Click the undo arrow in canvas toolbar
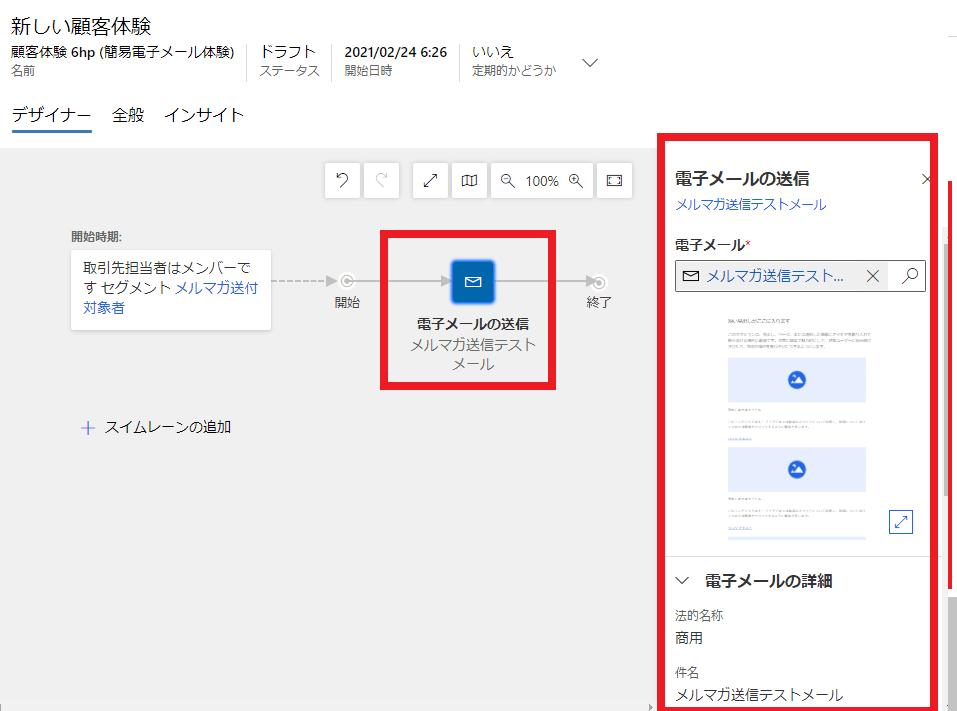The image size is (957, 711). click(x=342, y=181)
